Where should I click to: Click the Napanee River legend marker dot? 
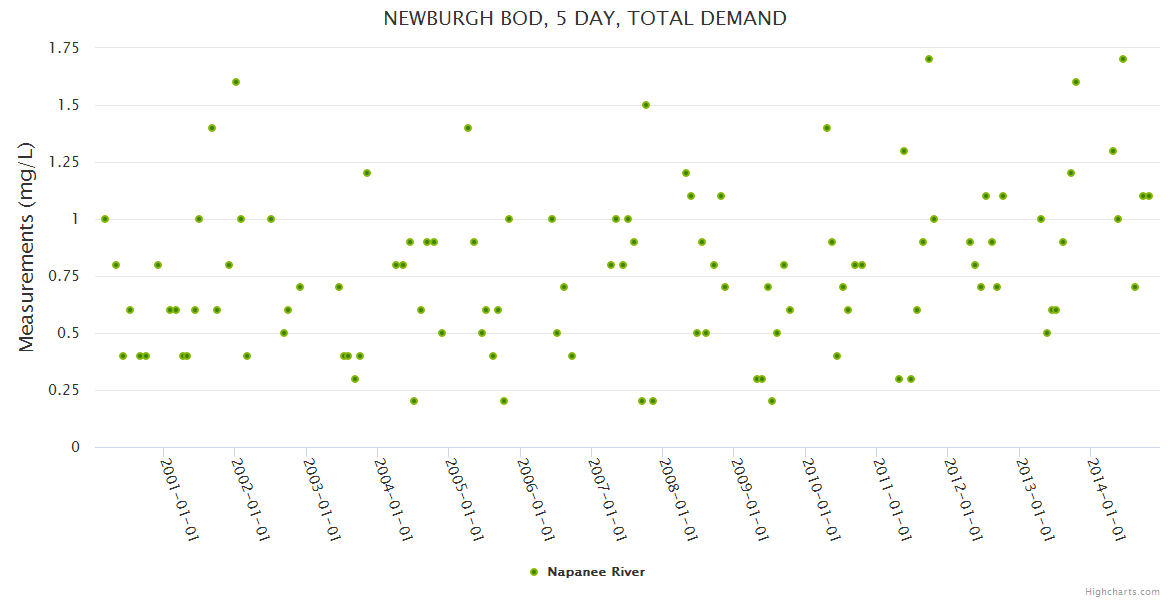(x=533, y=572)
